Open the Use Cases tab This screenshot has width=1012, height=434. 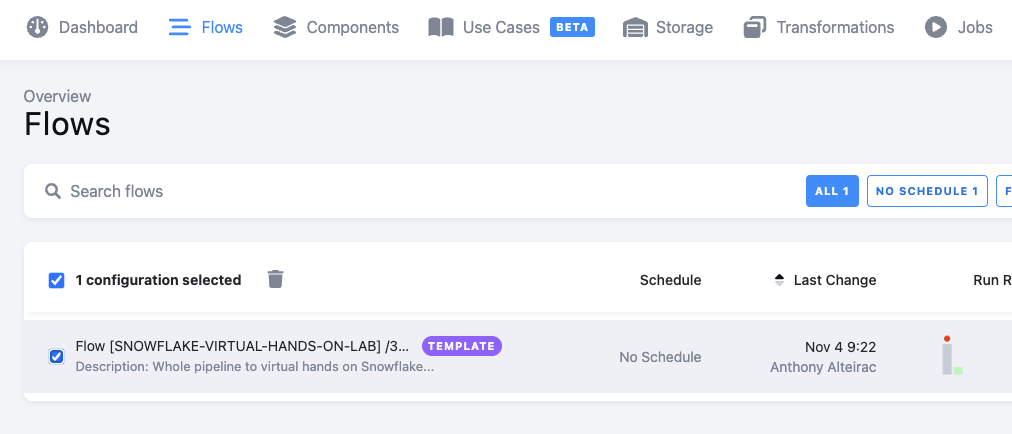coord(500,27)
